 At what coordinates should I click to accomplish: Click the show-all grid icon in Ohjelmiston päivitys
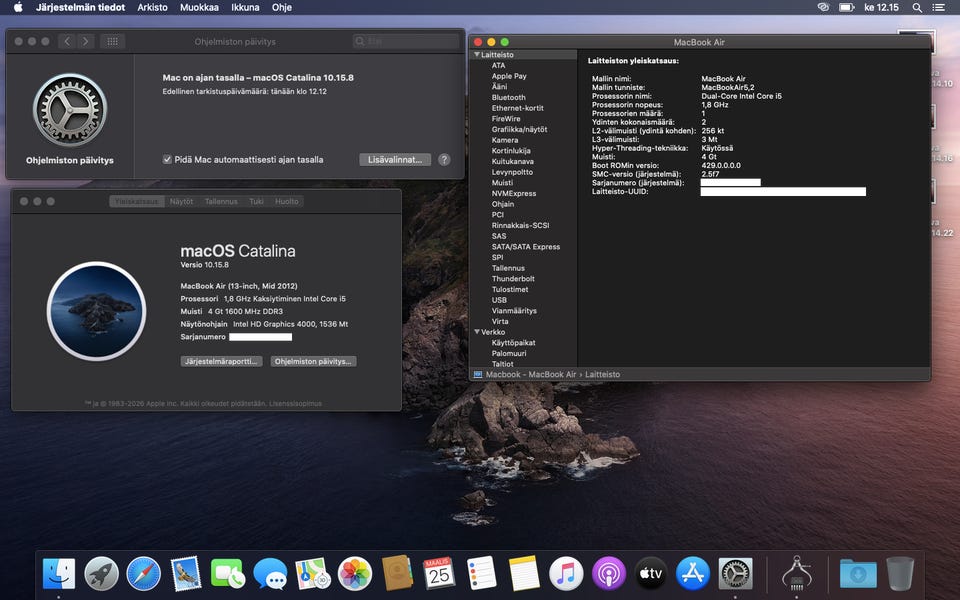[112, 41]
